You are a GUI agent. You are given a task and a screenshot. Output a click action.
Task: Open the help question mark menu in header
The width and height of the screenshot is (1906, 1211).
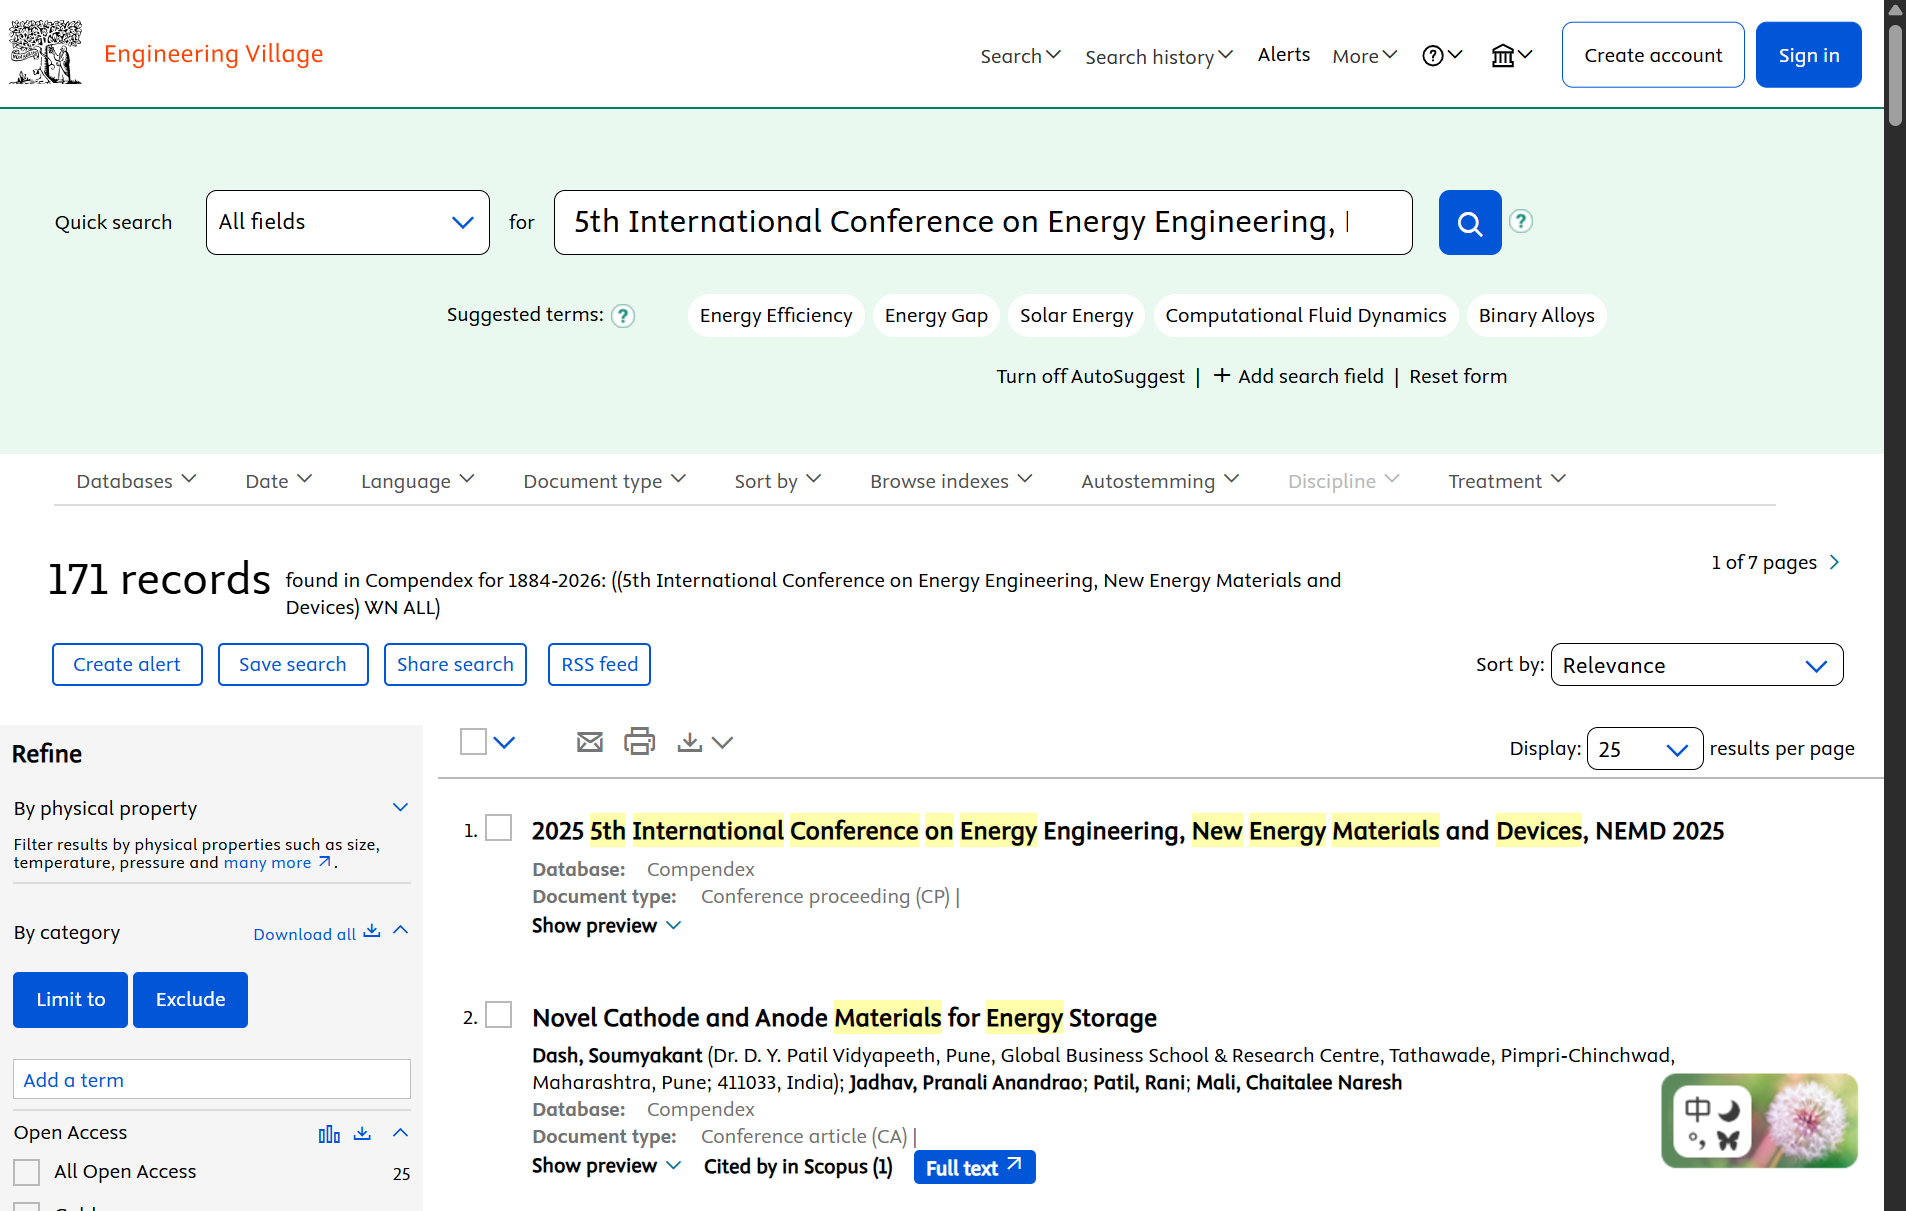1441,56
